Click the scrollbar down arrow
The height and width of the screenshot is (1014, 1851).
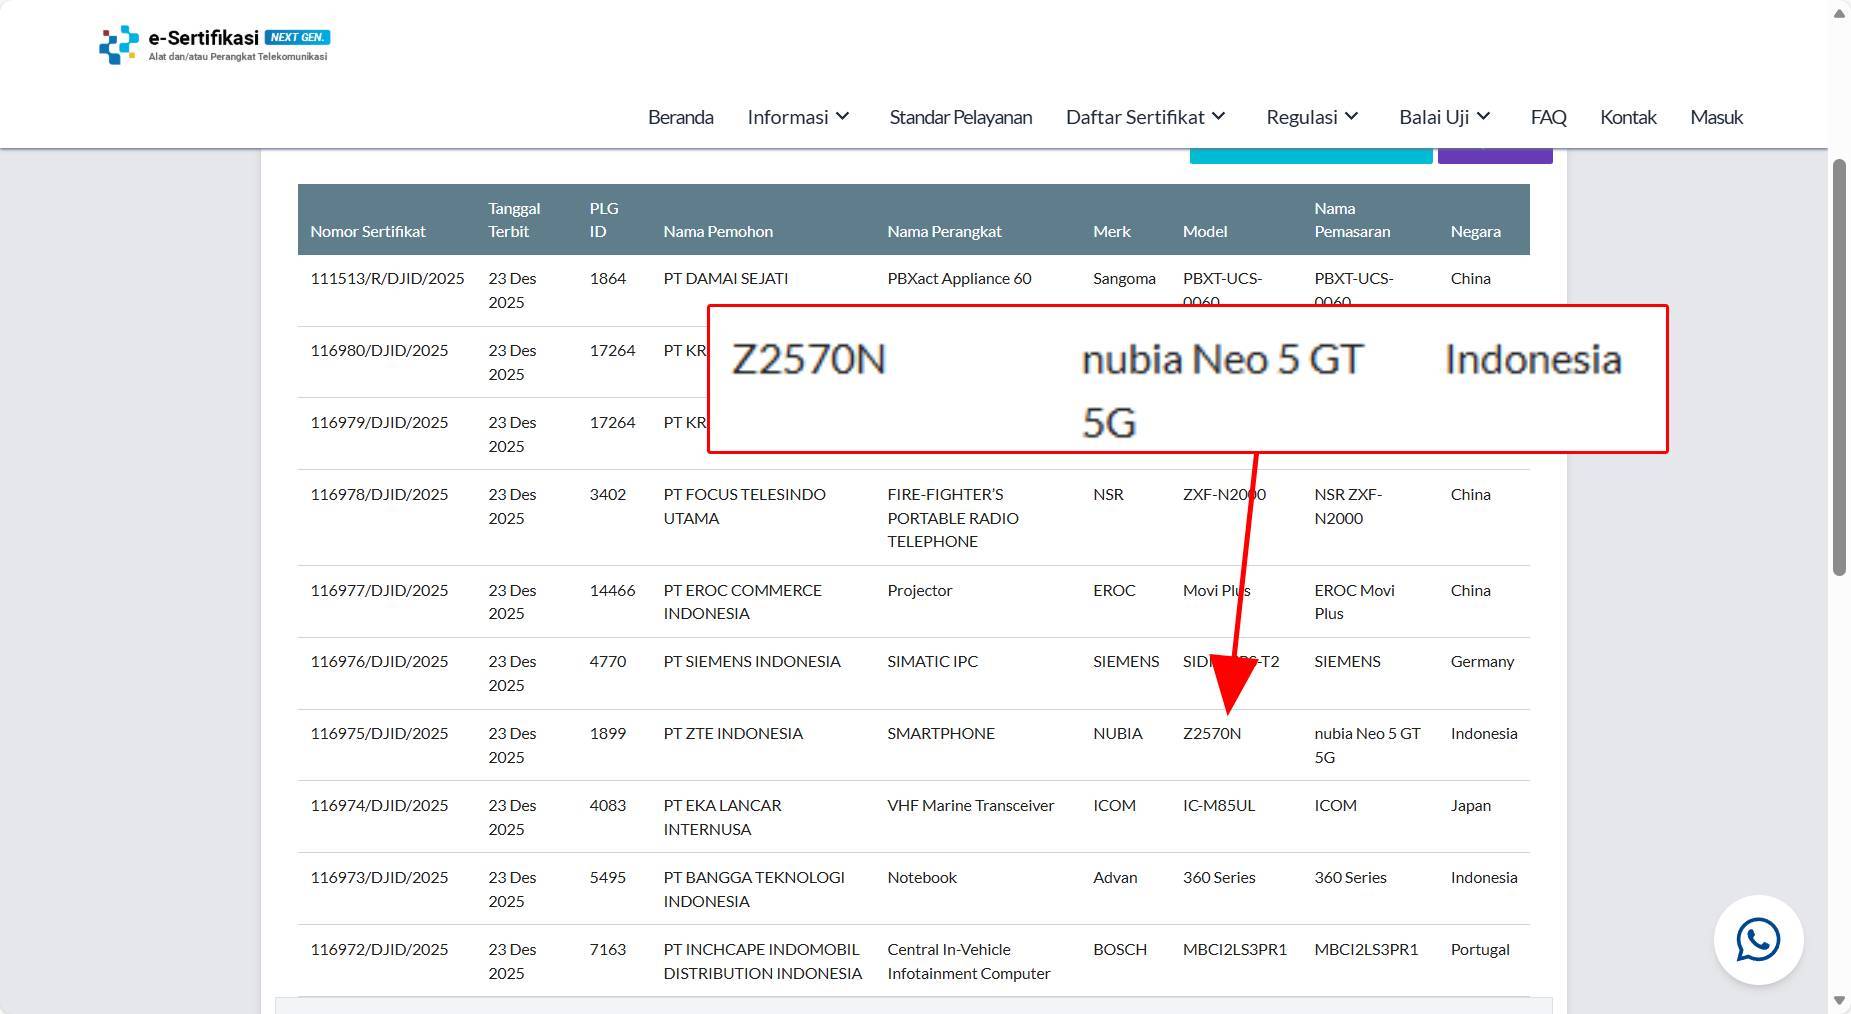pyautogui.click(x=1839, y=999)
